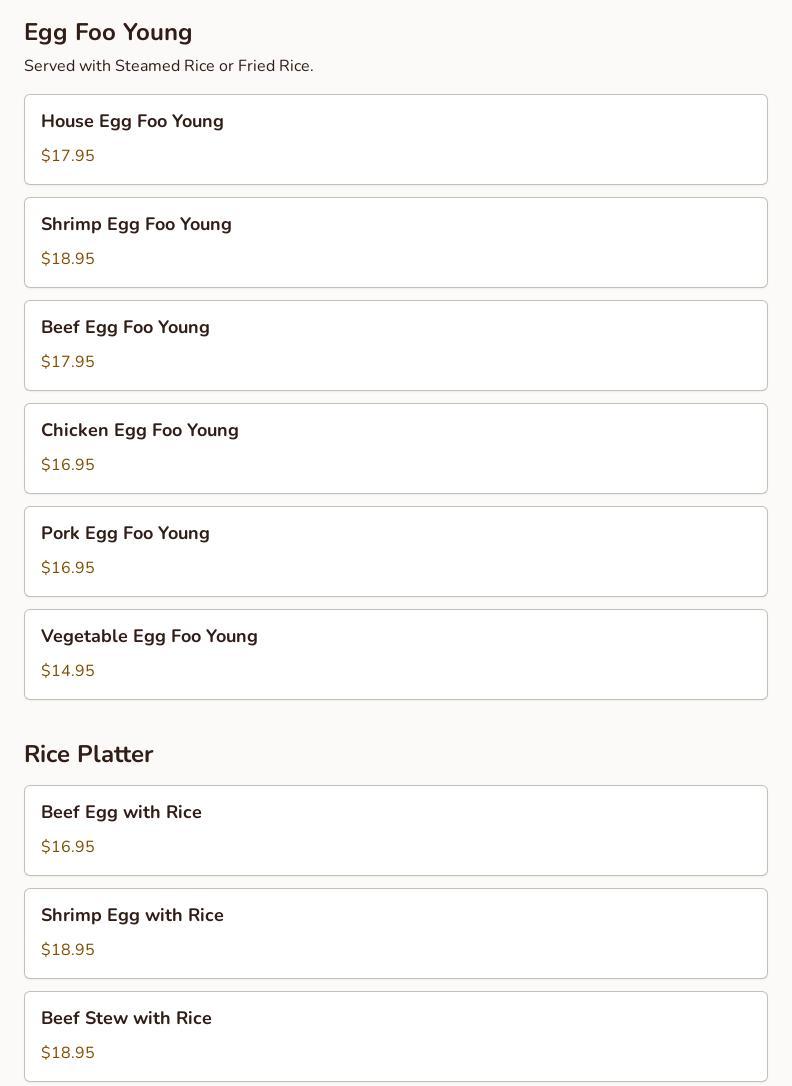This screenshot has width=792, height=1086.
Task: Click the Rice Platter section heading
Action: tap(88, 754)
